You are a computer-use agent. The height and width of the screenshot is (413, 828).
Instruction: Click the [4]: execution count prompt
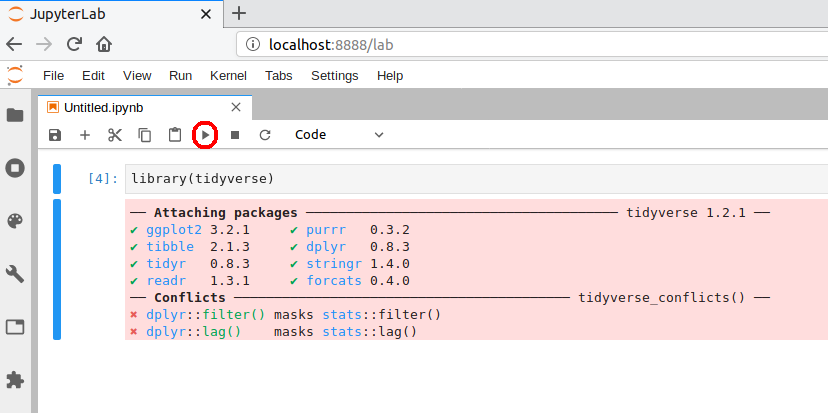103,179
